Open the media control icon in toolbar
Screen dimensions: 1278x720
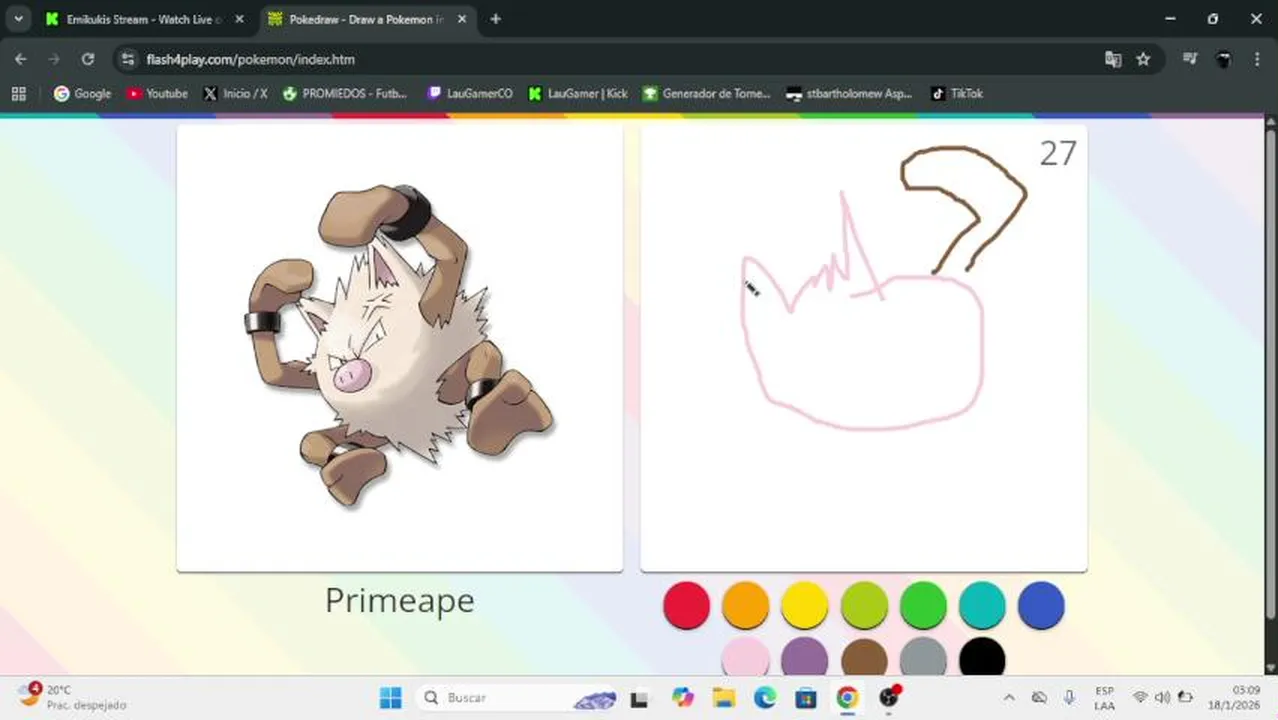(1190, 59)
